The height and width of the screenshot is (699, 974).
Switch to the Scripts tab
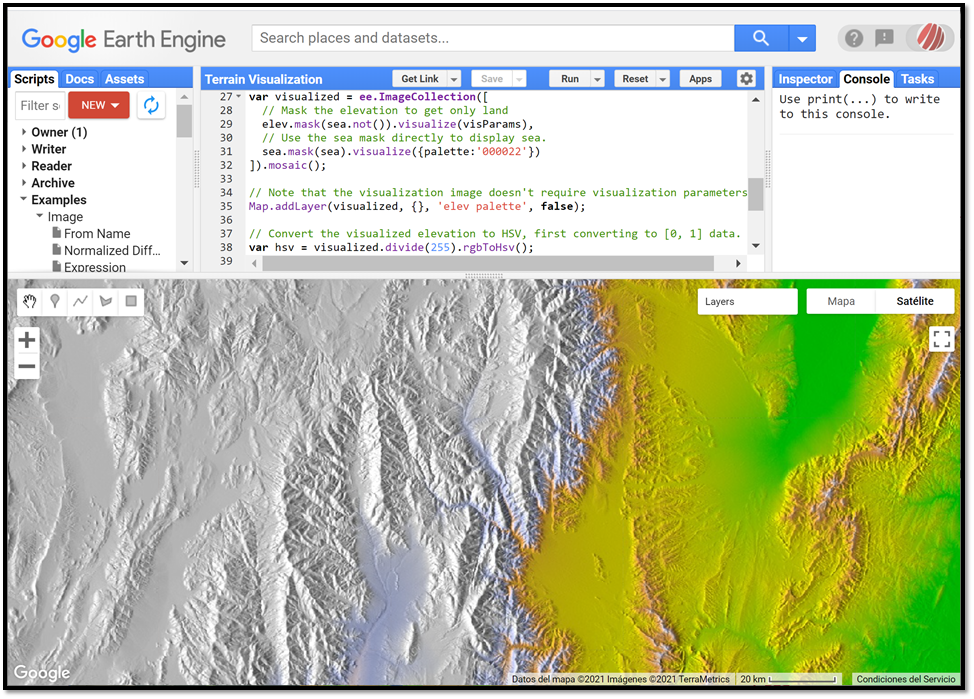pyautogui.click(x=34, y=79)
